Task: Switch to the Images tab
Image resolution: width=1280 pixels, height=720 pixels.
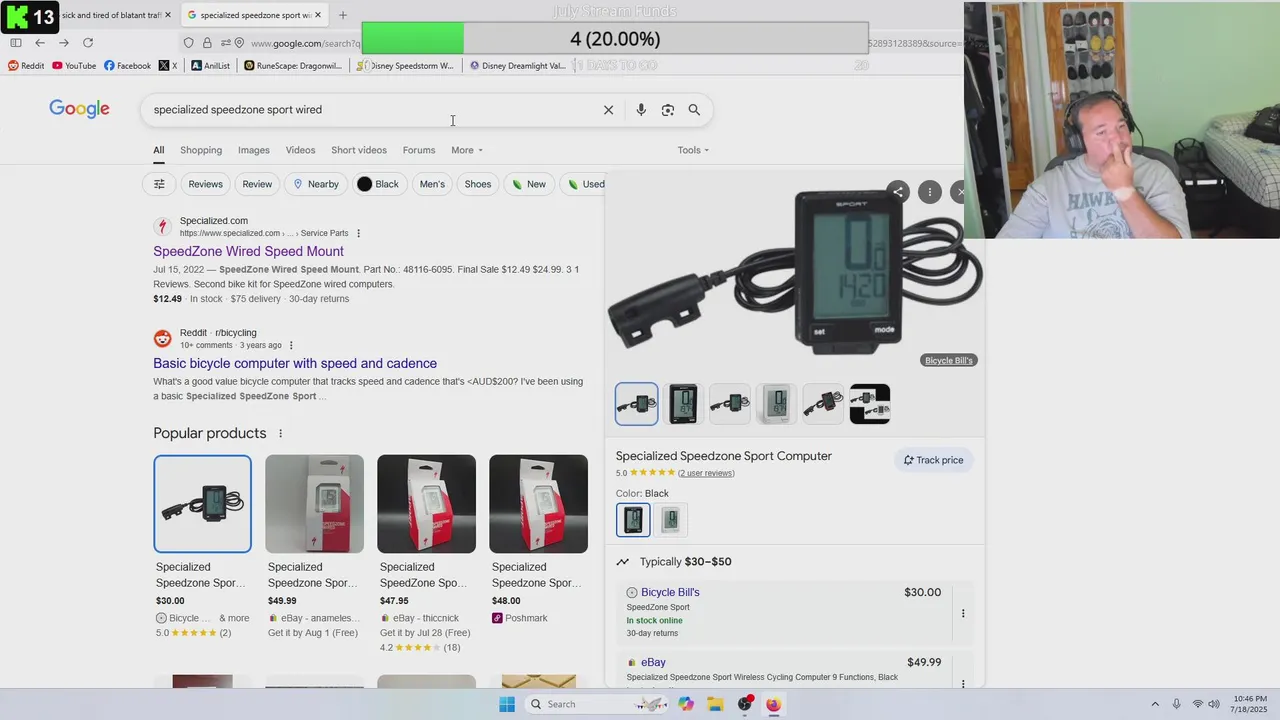Action: [254, 150]
